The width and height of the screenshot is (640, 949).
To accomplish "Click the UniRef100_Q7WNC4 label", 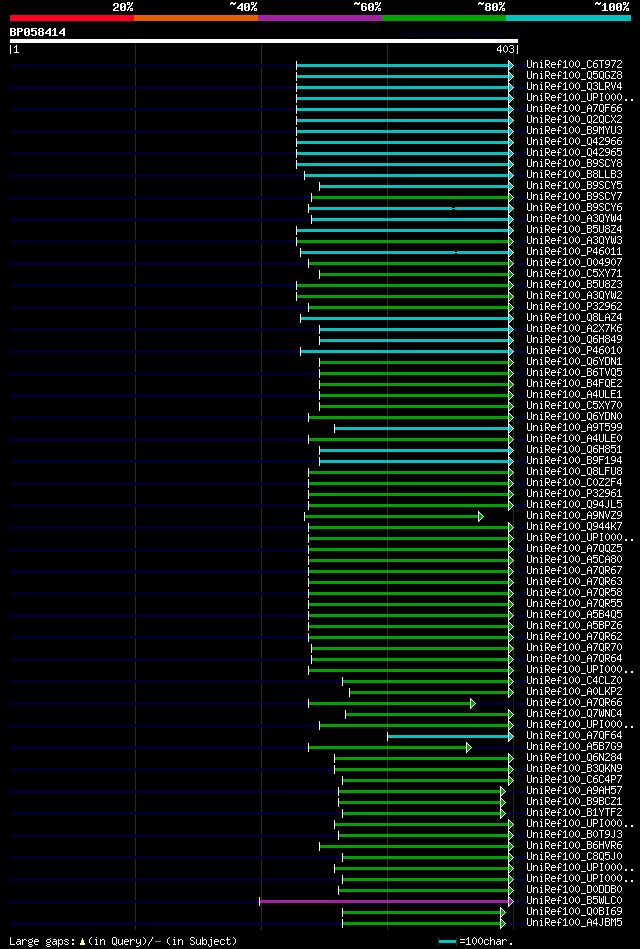I will click(574, 714).
